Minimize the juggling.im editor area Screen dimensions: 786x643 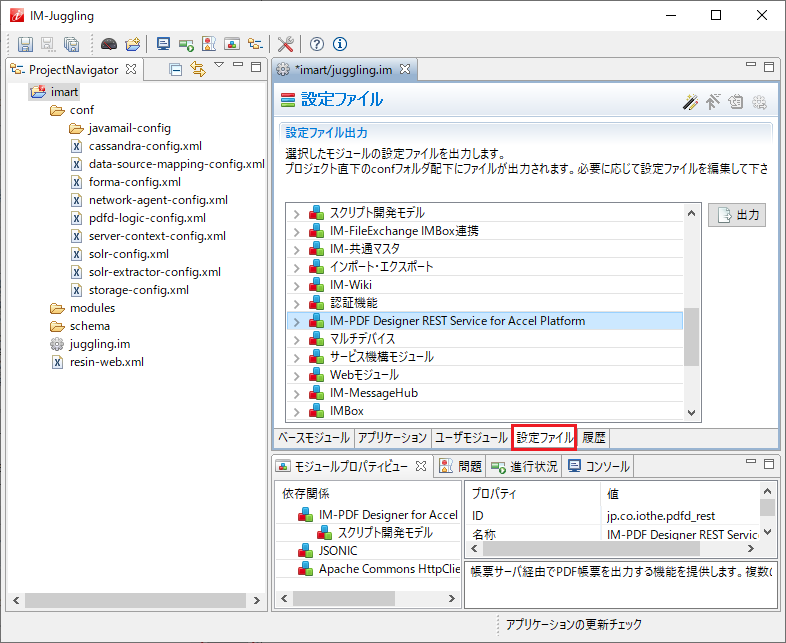pyautogui.click(x=750, y=65)
